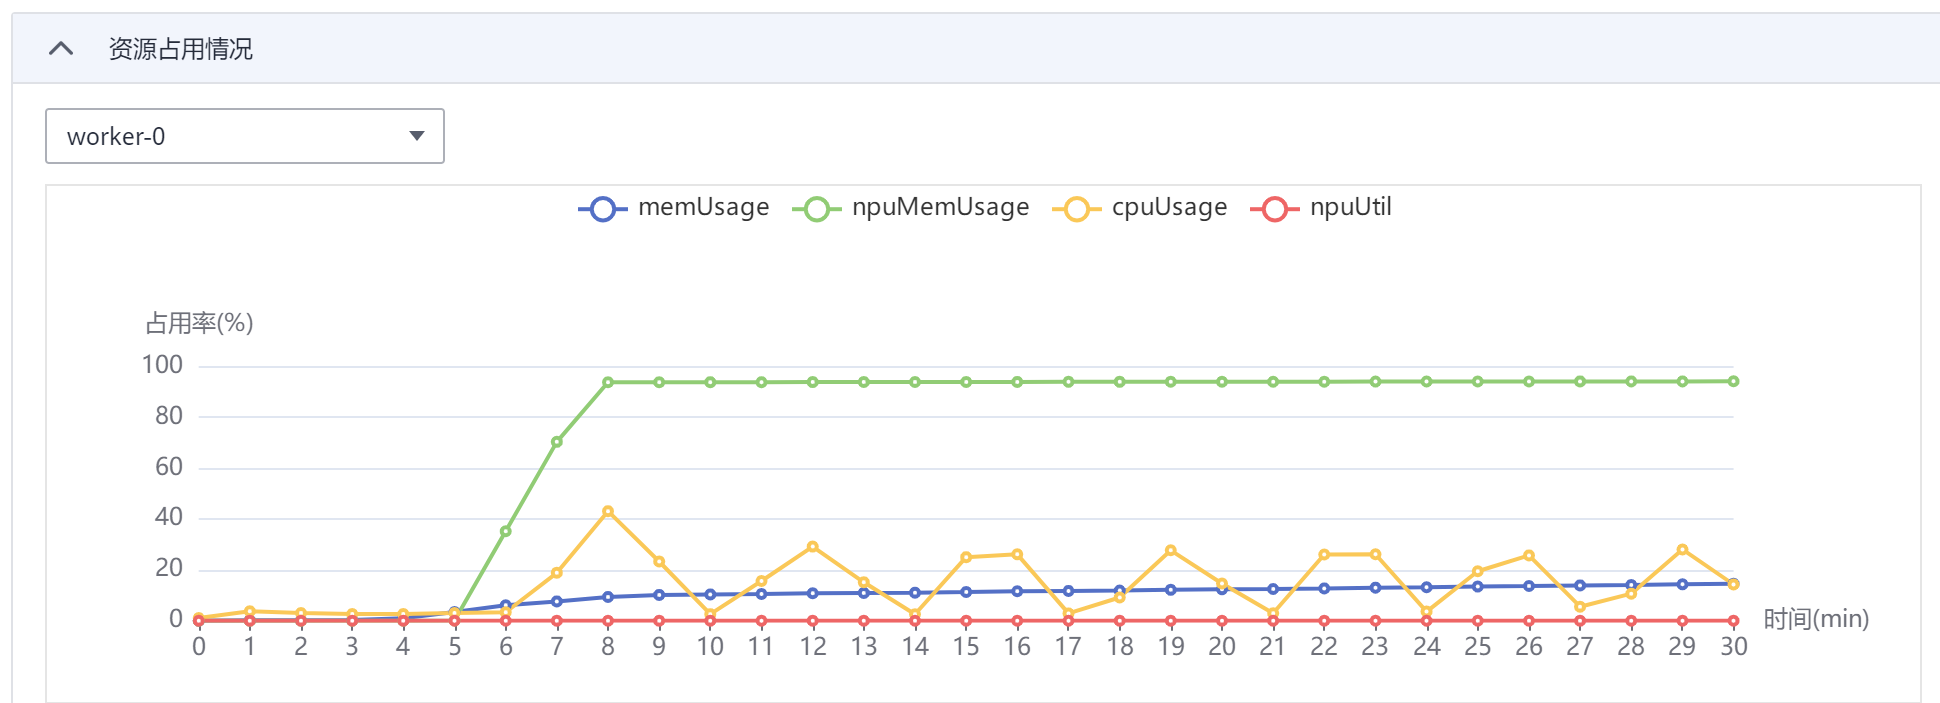Collapse the 资源占用情况 section chevron
The image size is (1940, 703).
pos(61,48)
